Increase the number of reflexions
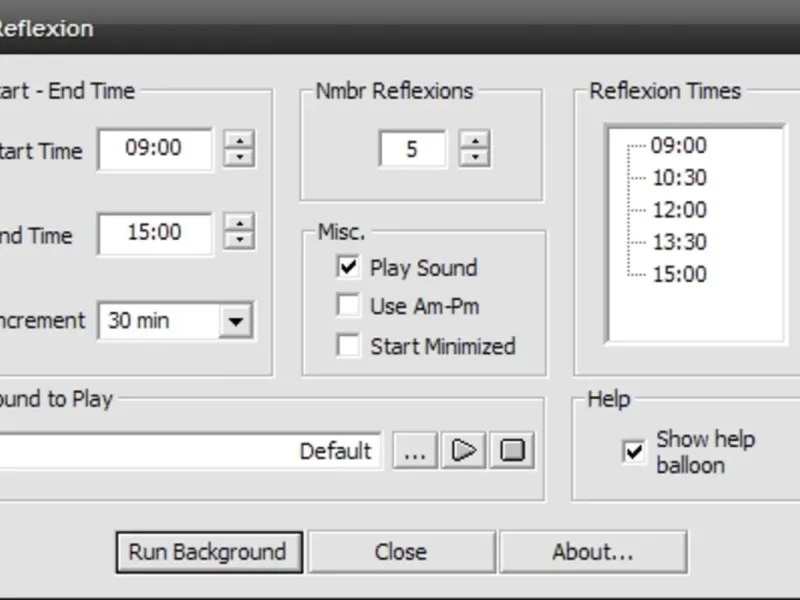Screen dimensions: 800x600 click(x=475, y=141)
